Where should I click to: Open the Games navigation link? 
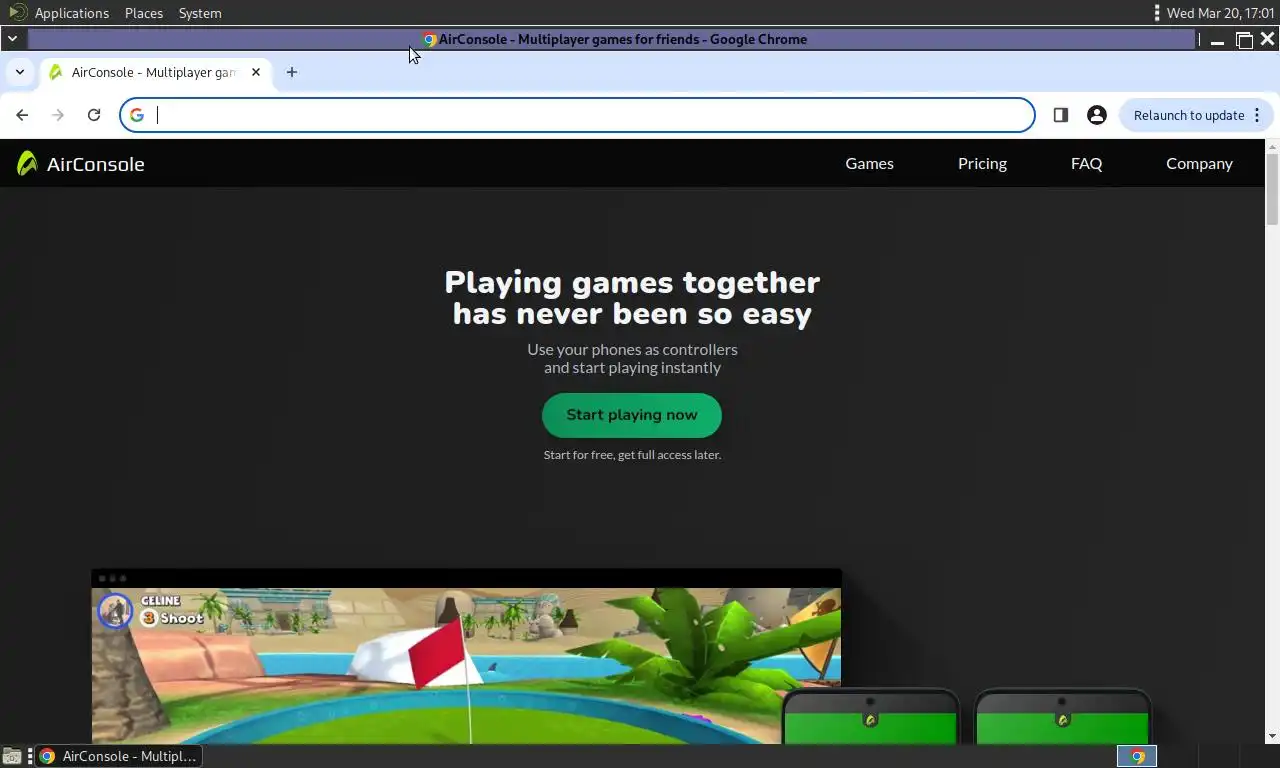click(x=870, y=164)
